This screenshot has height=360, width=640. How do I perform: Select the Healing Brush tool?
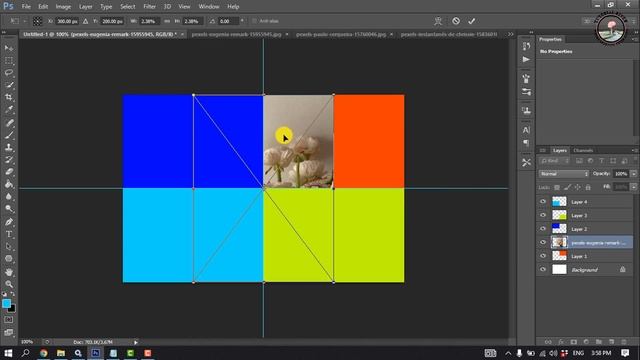point(9,123)
